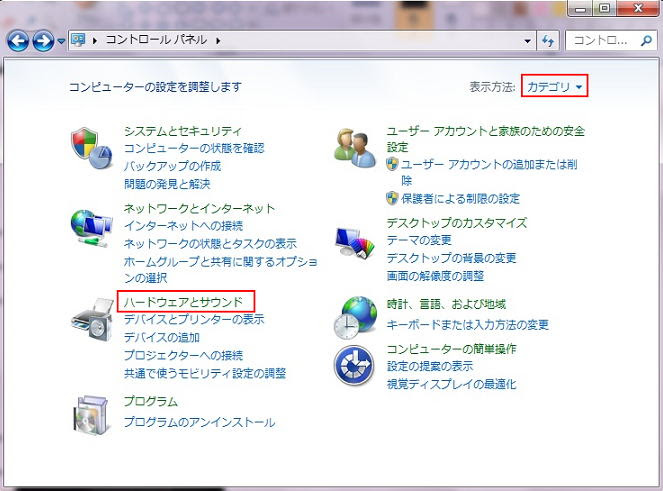Open バックアップの作成 link
Screen dimensions: 663x491
(x=173, y=166)
